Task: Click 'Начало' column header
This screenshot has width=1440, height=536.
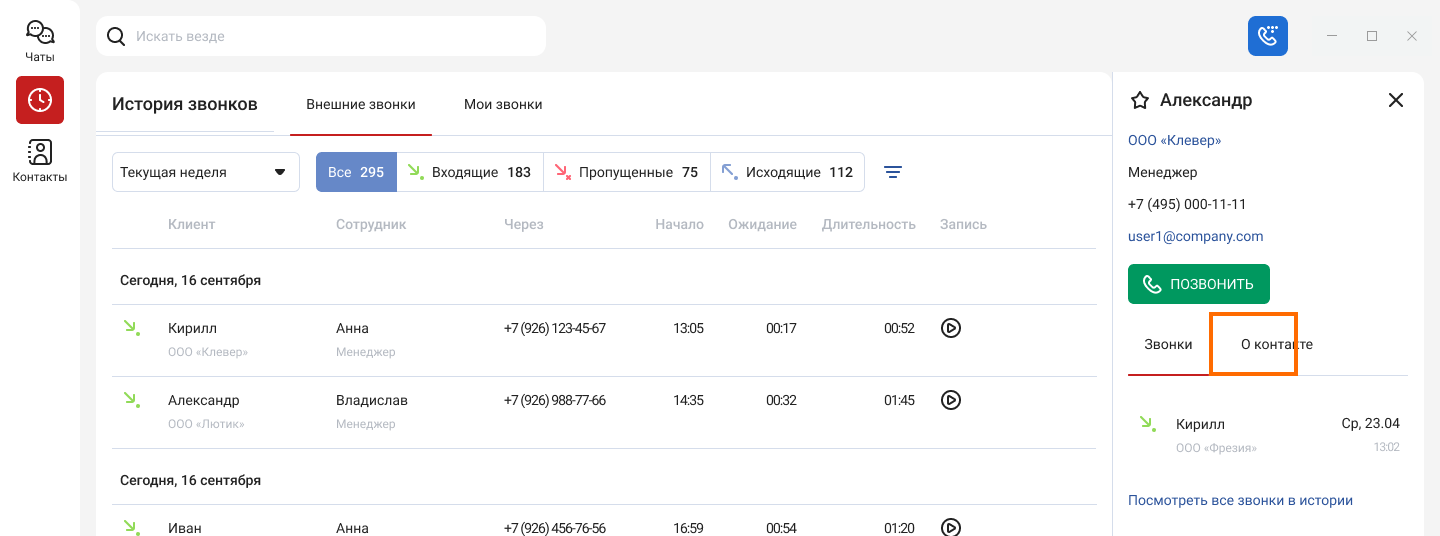Action: pos(680,224)
